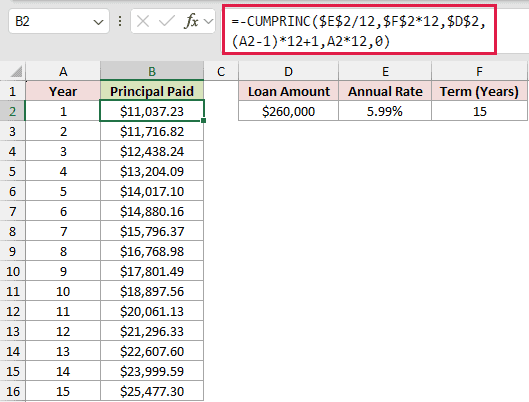The width and height of the screenshot is (529, 402).
Task: Select cell with $15,796.37
Action: coord(152,231)
